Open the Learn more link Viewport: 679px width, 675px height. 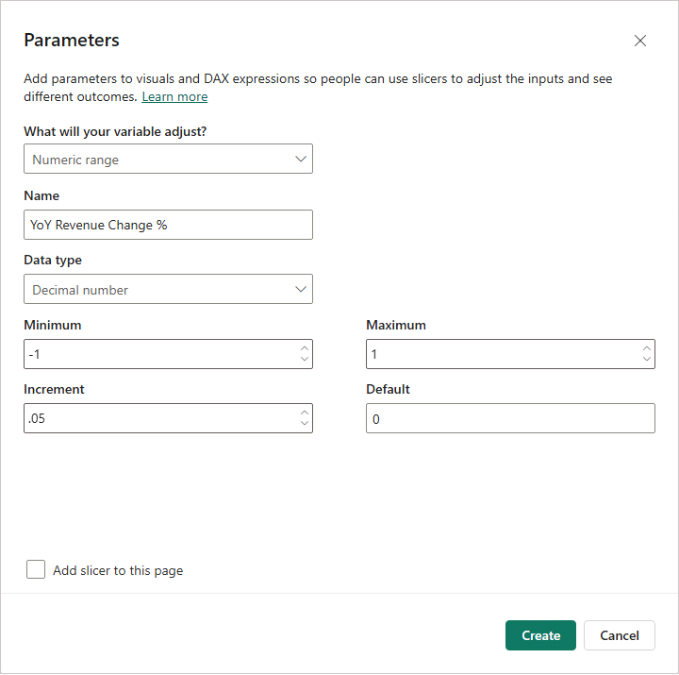[x=174, y=97]
